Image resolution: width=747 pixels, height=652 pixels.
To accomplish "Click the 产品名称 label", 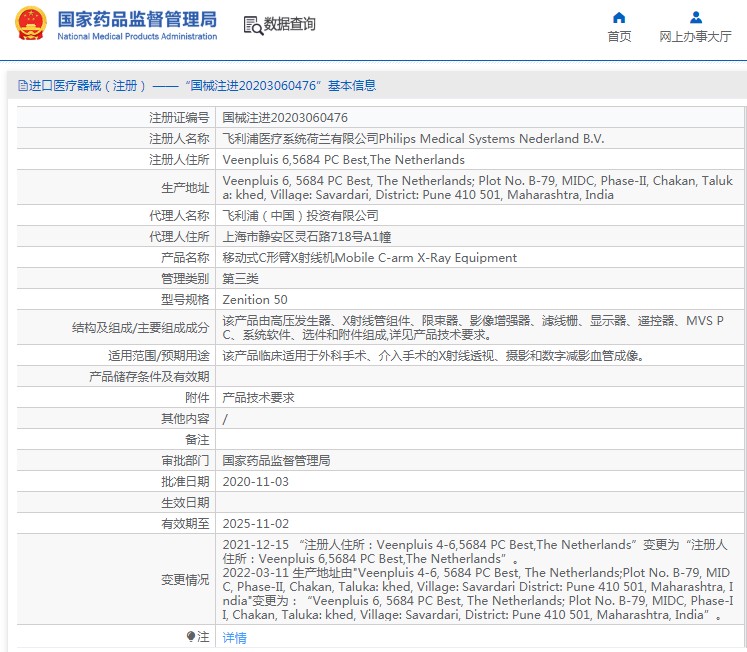I will 185,258.
